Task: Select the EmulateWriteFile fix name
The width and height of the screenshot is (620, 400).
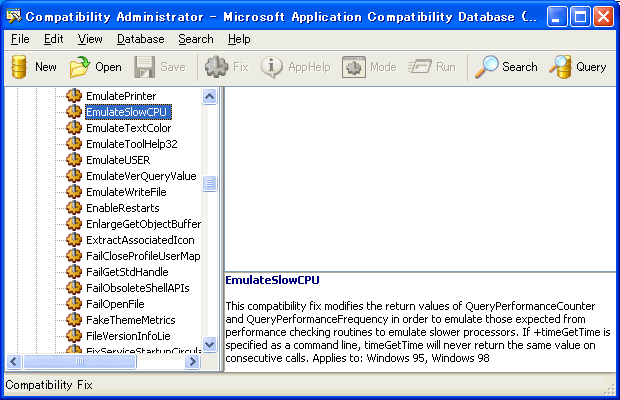Action: coord(126,192)
